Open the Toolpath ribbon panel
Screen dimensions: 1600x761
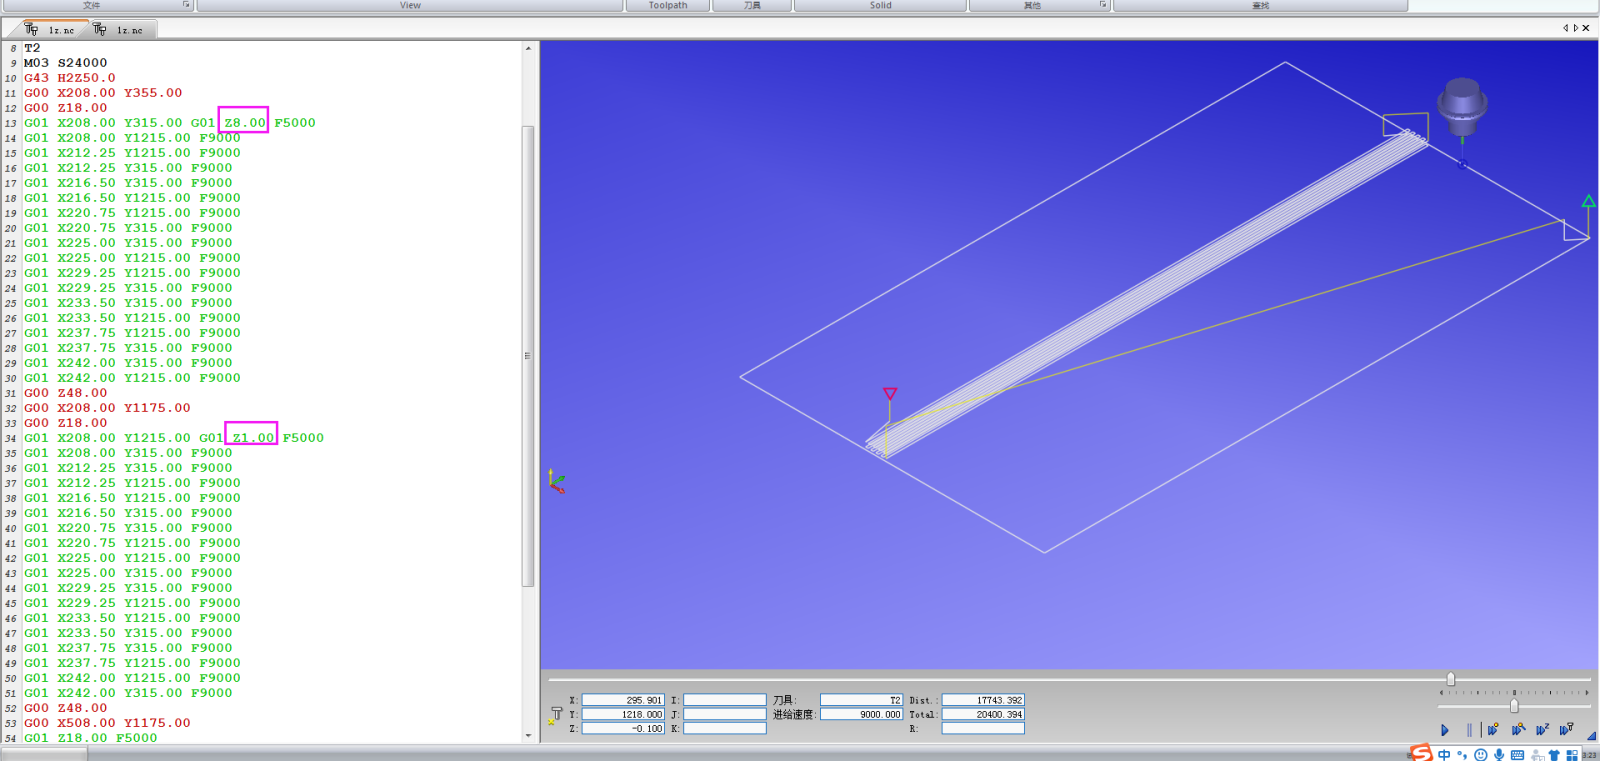coord(668,5)
